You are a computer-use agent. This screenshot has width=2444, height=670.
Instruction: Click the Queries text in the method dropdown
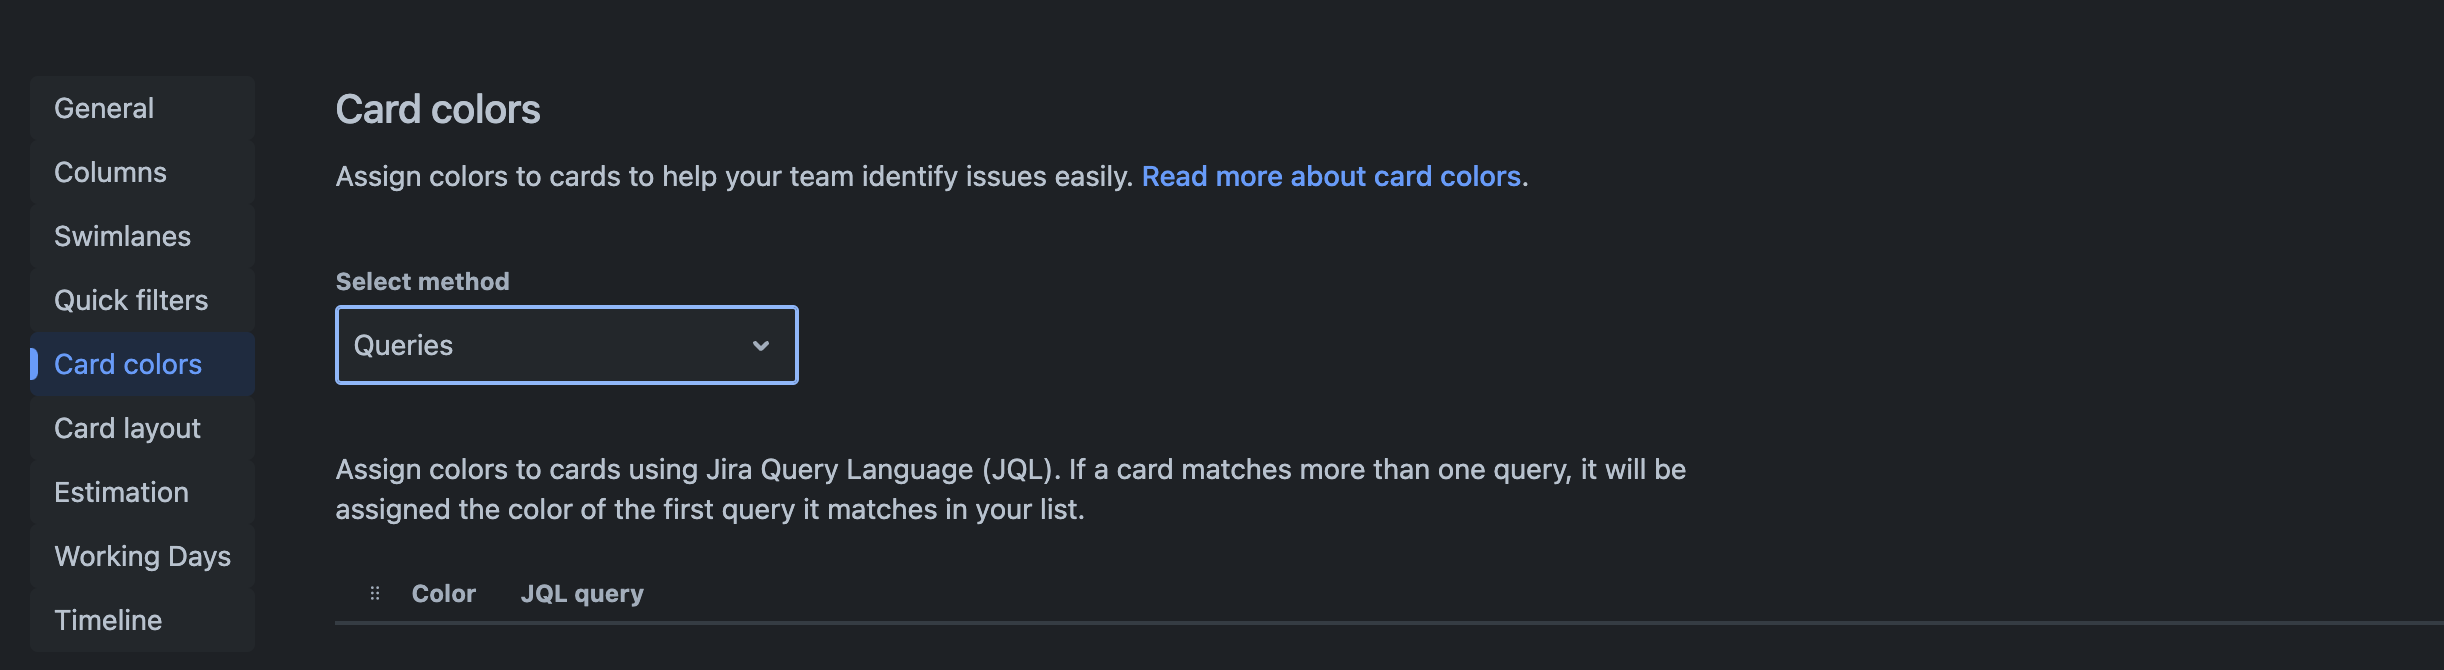(x=403, y=345)
